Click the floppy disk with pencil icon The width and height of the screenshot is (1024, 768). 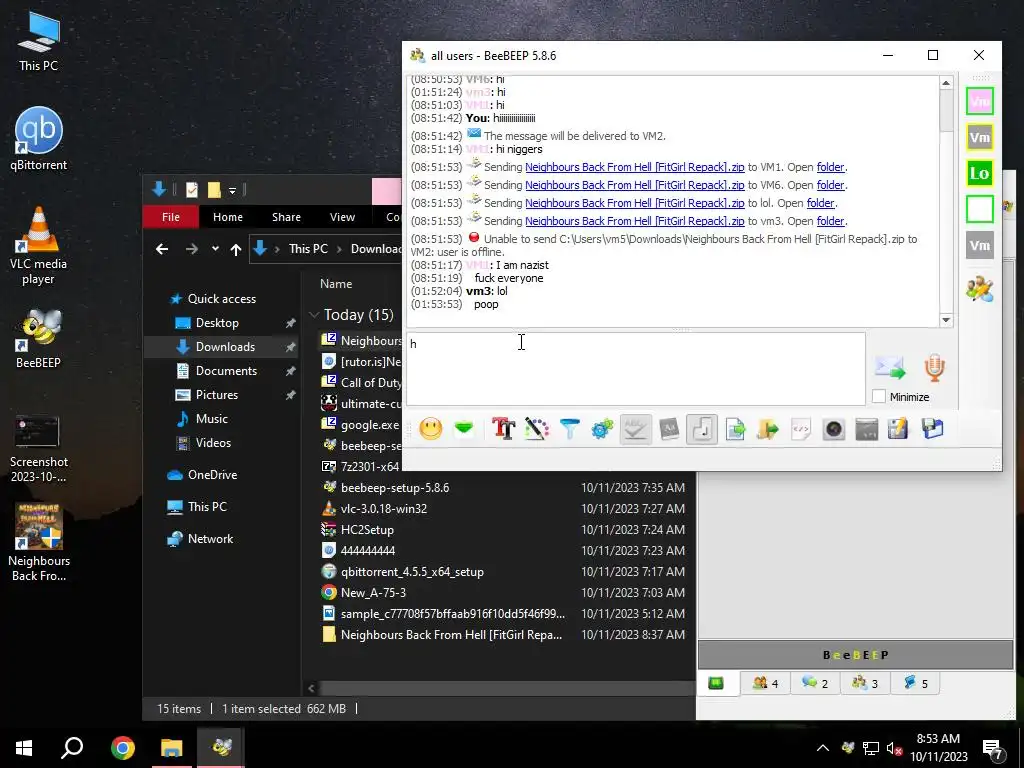click(x=899, y=429)
